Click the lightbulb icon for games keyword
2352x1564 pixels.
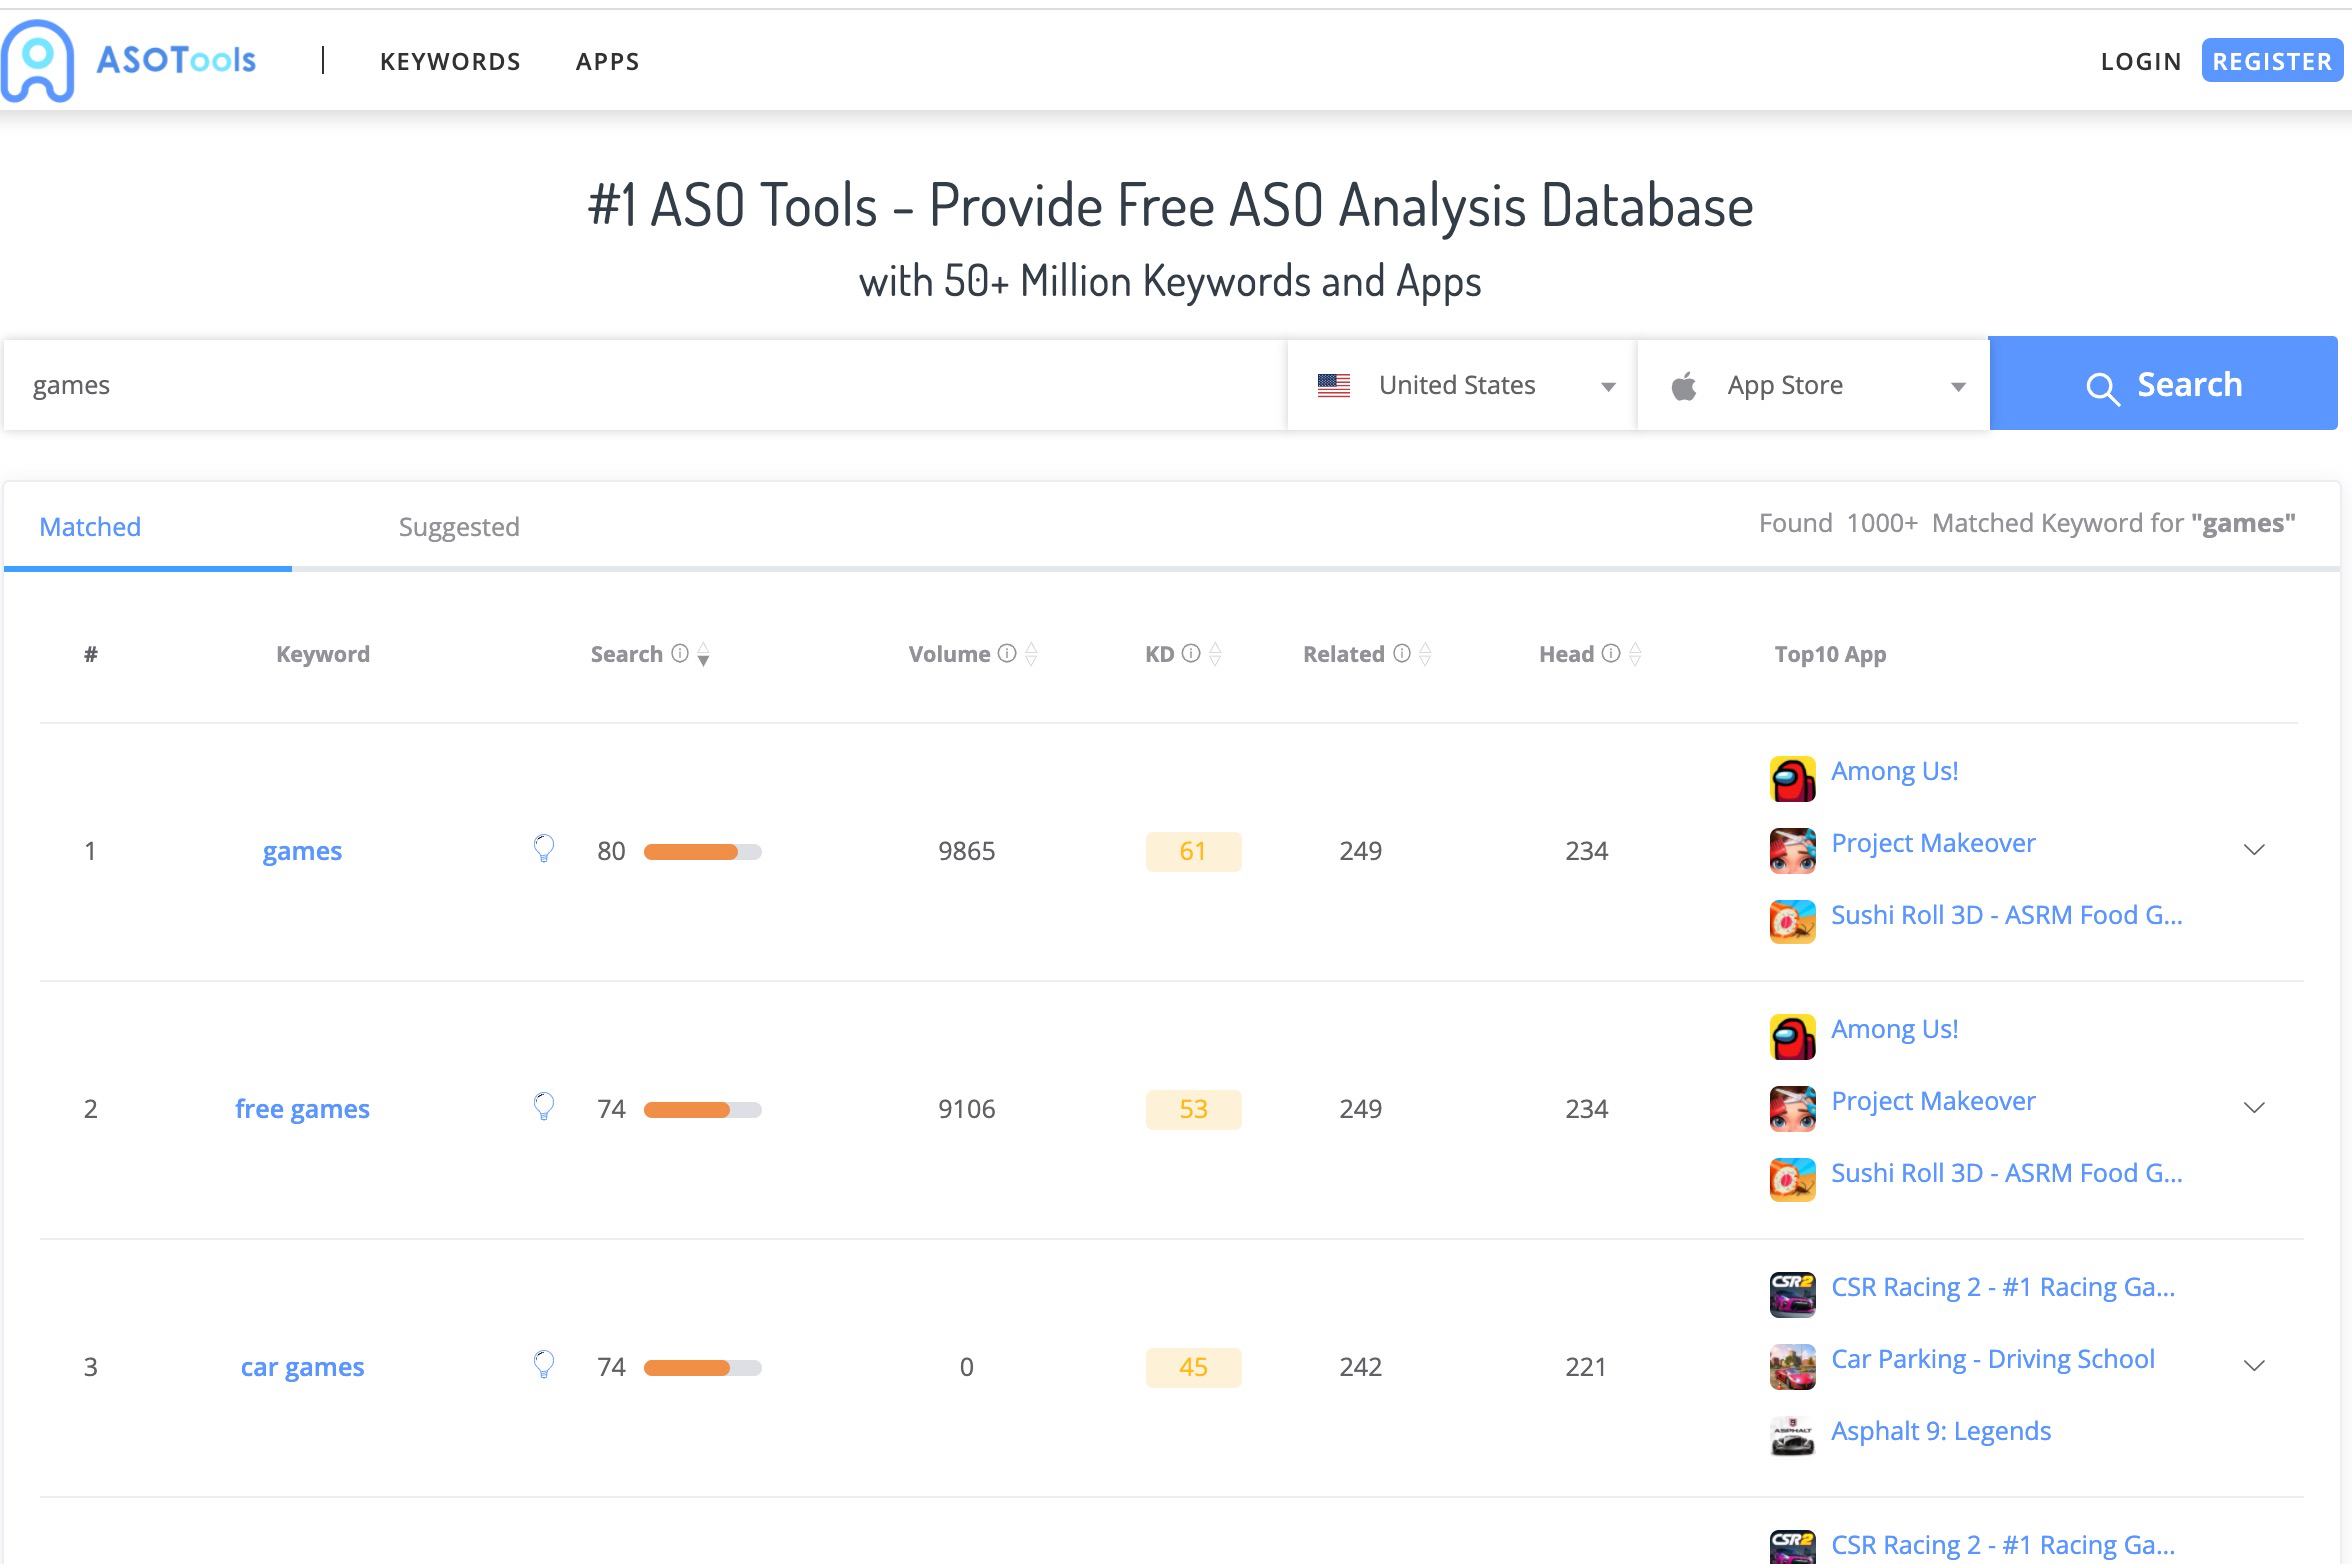coord(543,849)
